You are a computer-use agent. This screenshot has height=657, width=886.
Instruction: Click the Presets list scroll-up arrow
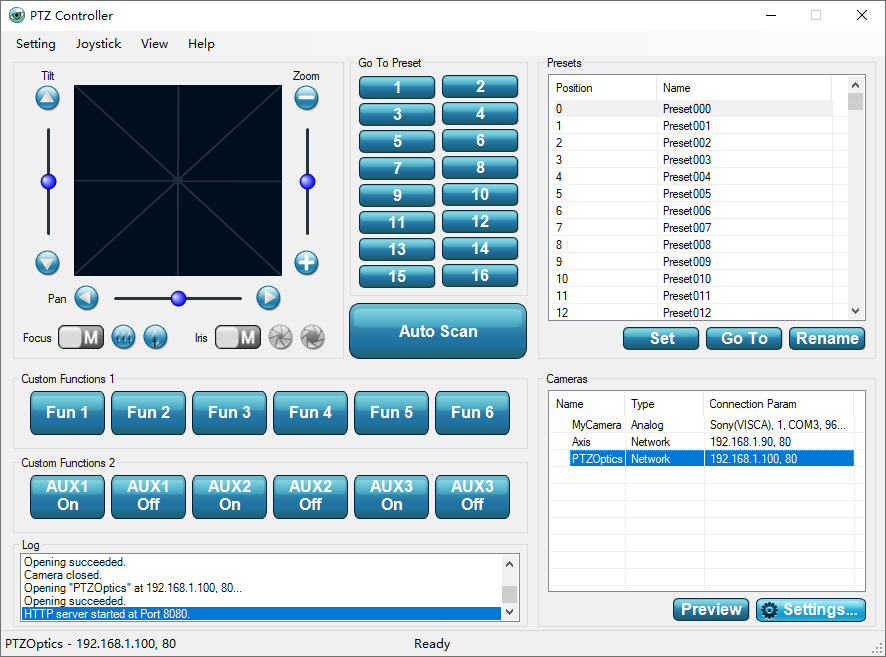pyautogui.click(x=855, y=85)
